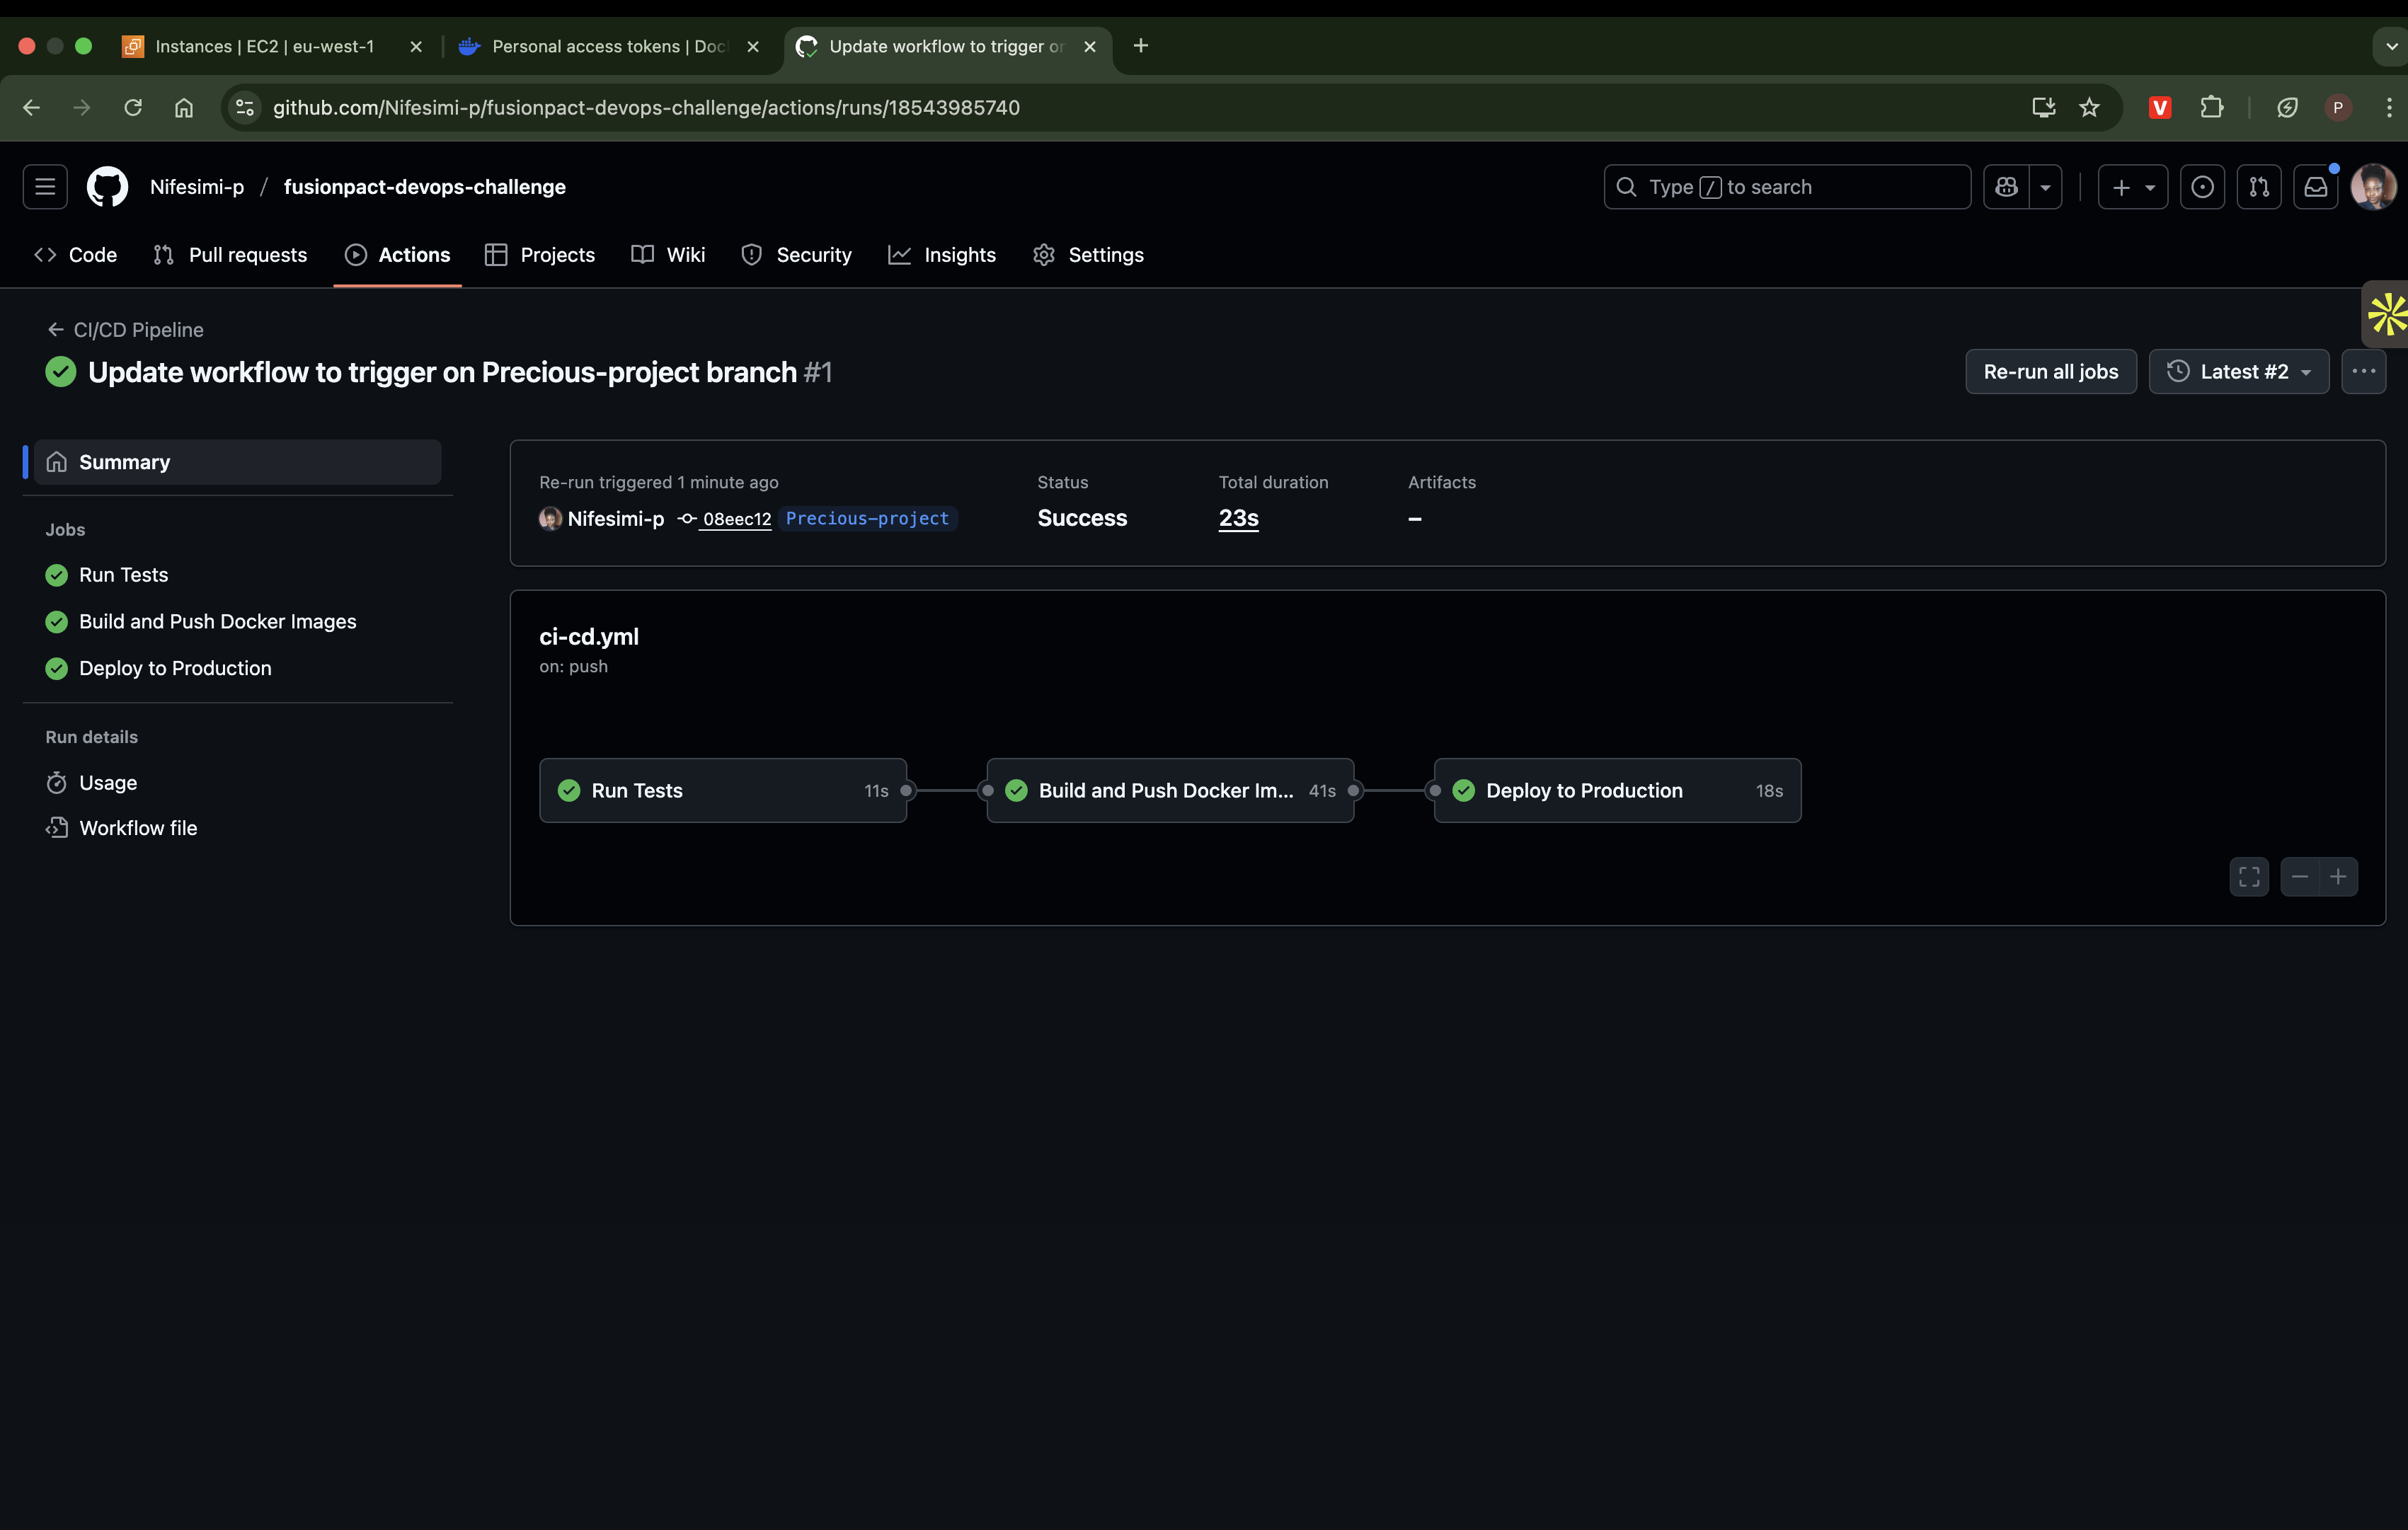Open pull requests icon in header

point(2259,187)
